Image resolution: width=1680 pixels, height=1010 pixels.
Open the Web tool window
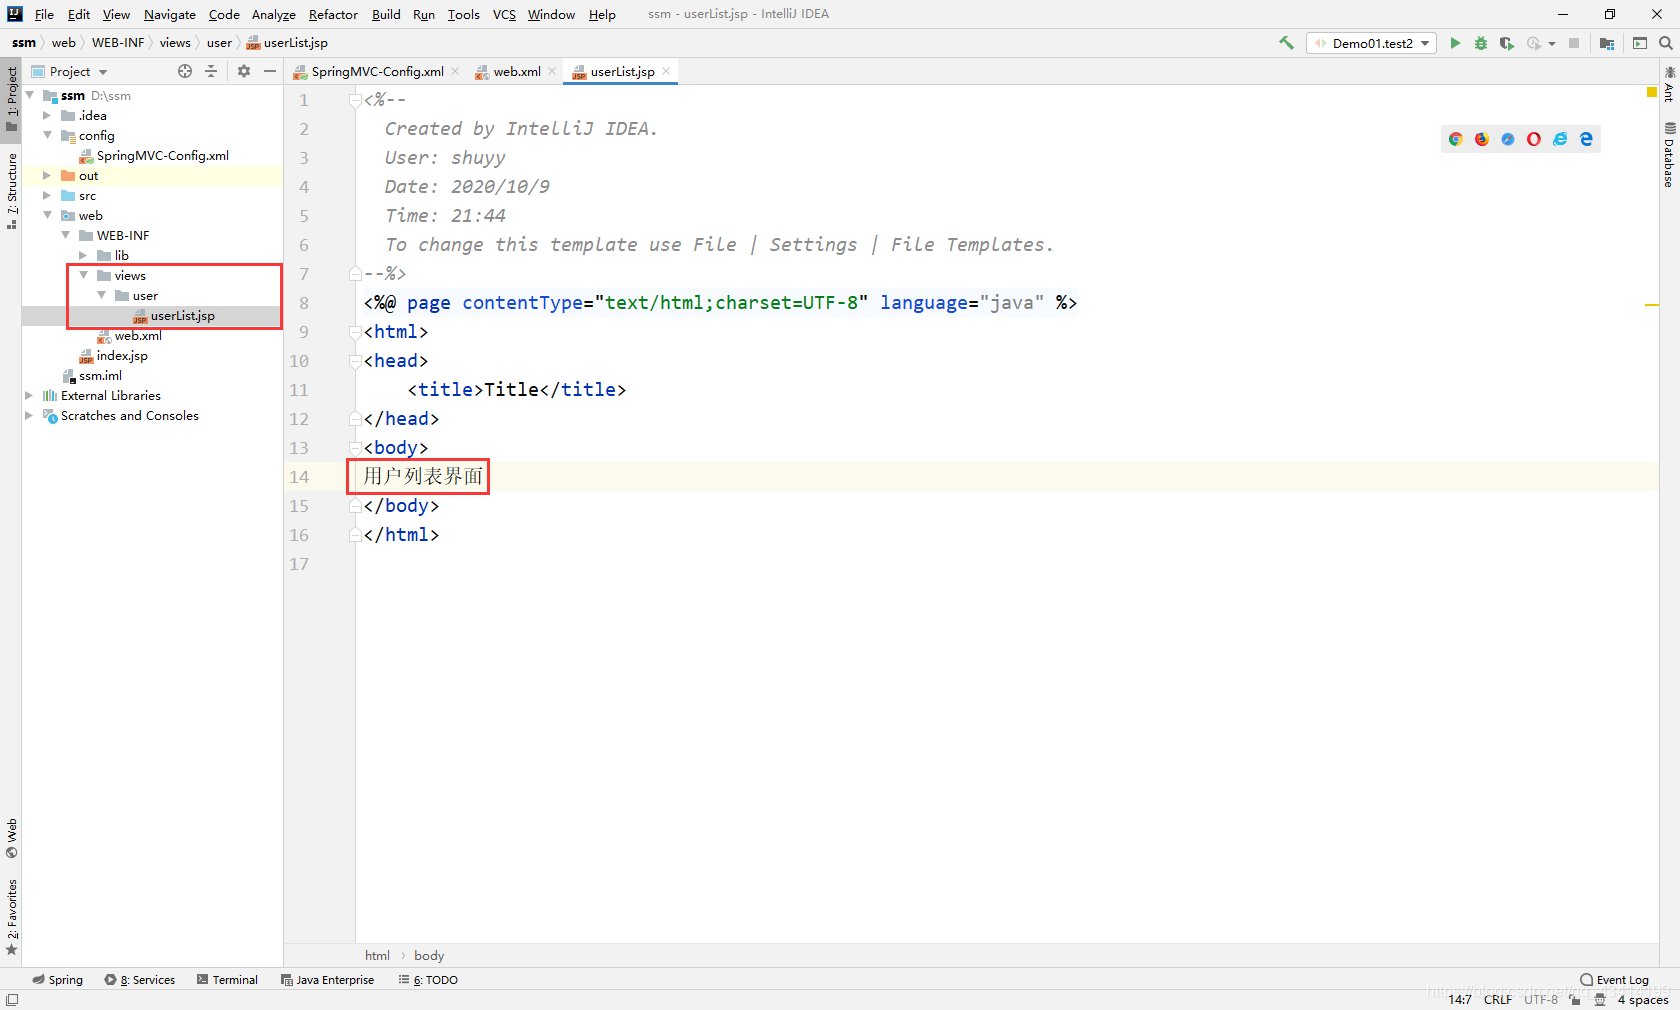11,839
